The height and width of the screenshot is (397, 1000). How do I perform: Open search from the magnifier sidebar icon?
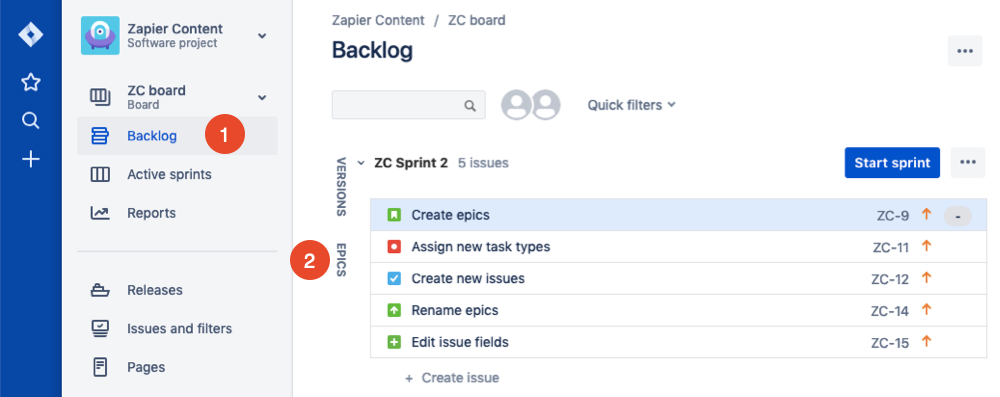tap(31, 120)
